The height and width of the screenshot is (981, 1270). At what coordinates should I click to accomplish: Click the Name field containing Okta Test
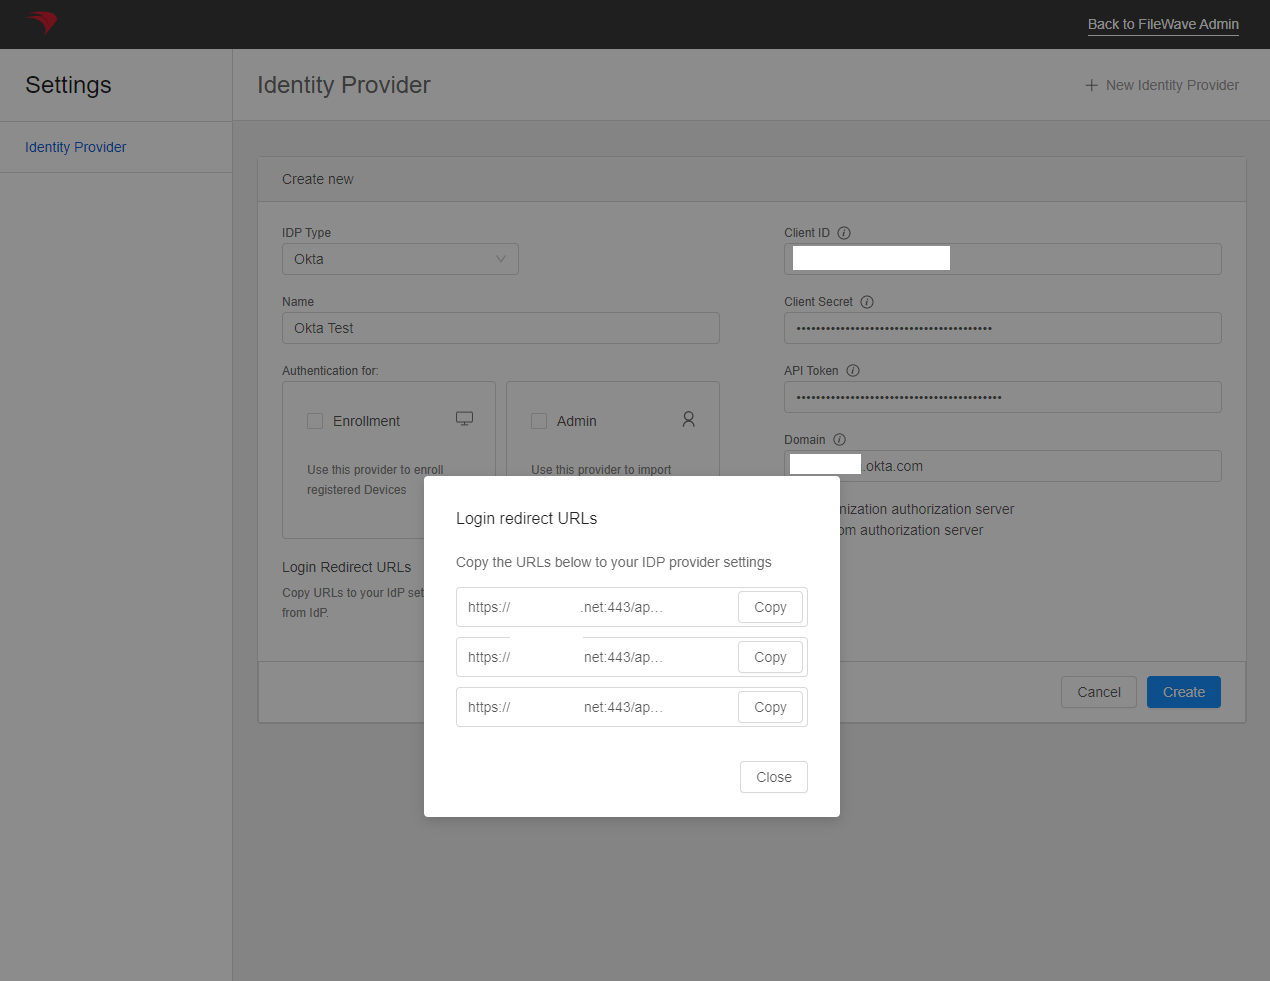[x=501, y=328]
